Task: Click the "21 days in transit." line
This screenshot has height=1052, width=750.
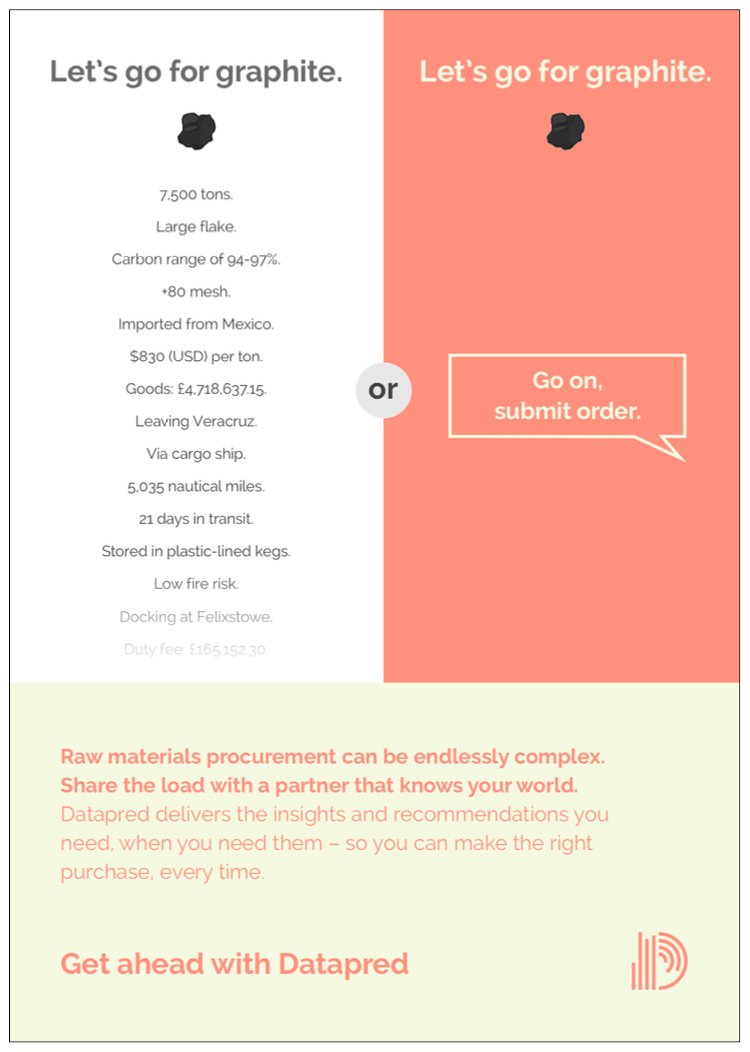Action: click(x=196, y=518)
